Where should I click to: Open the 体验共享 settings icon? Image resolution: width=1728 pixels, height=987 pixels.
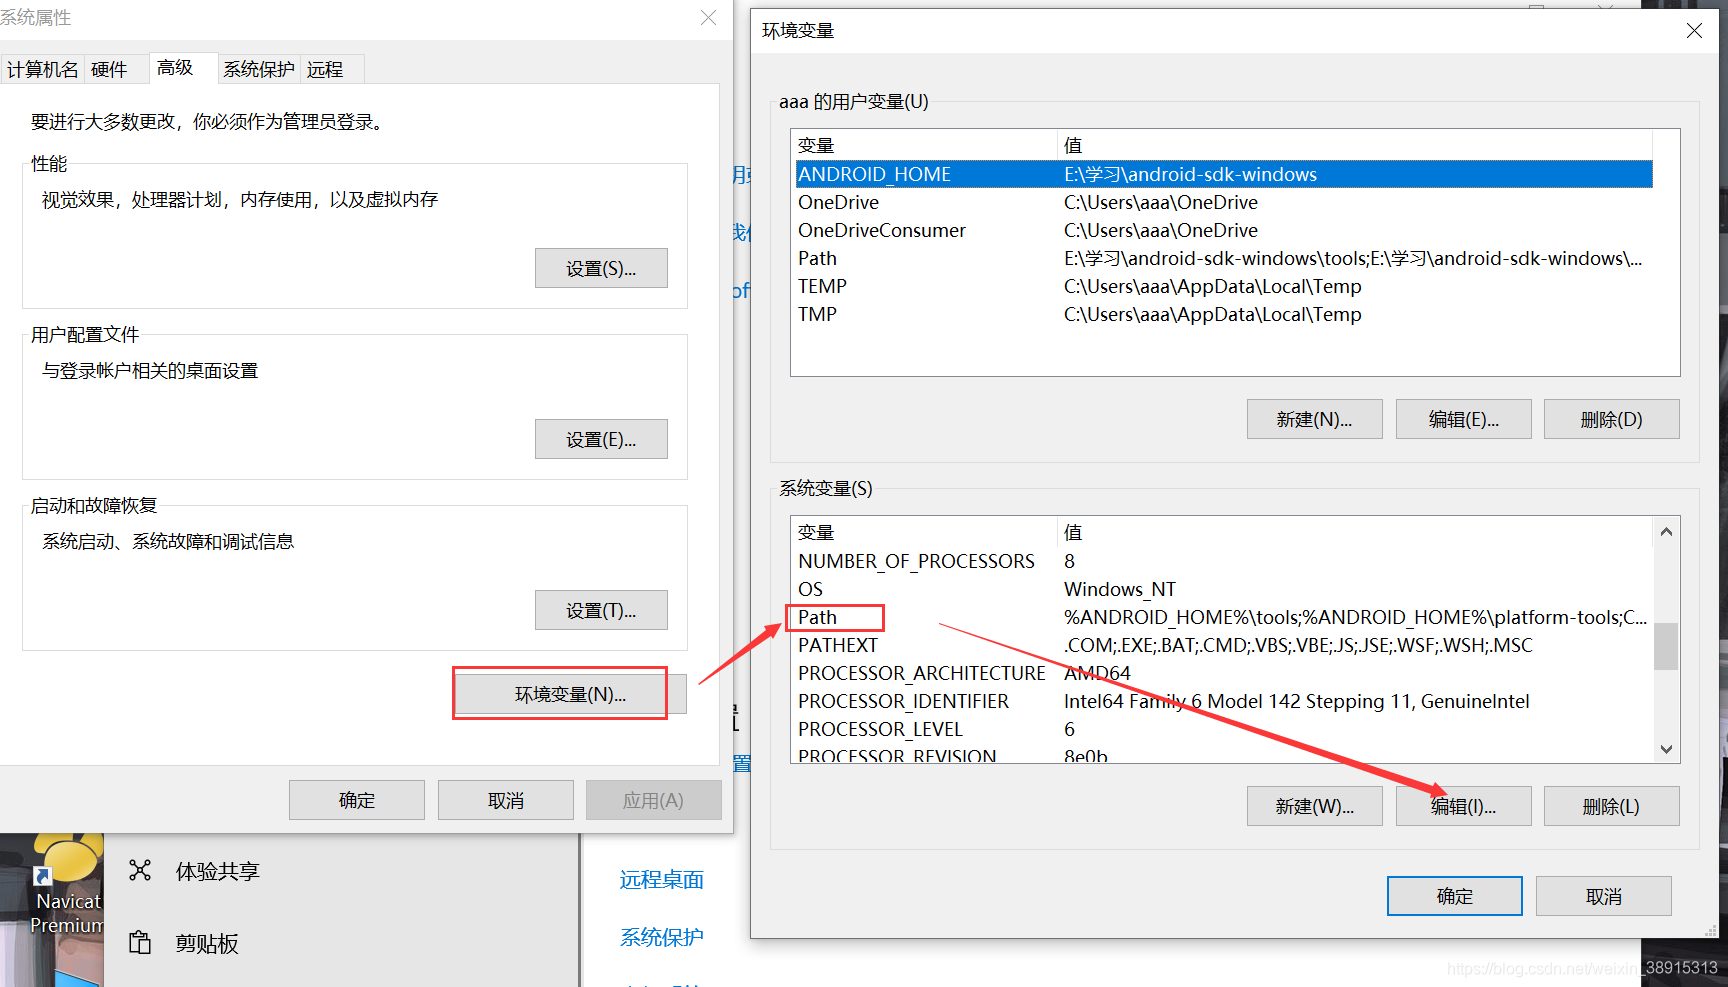(x=140, y=870)
